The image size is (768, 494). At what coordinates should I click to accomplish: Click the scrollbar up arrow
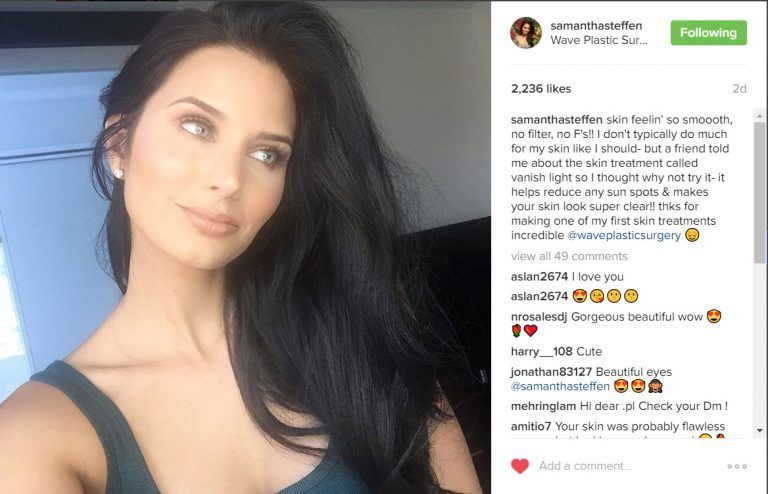[x=760, y=116]
